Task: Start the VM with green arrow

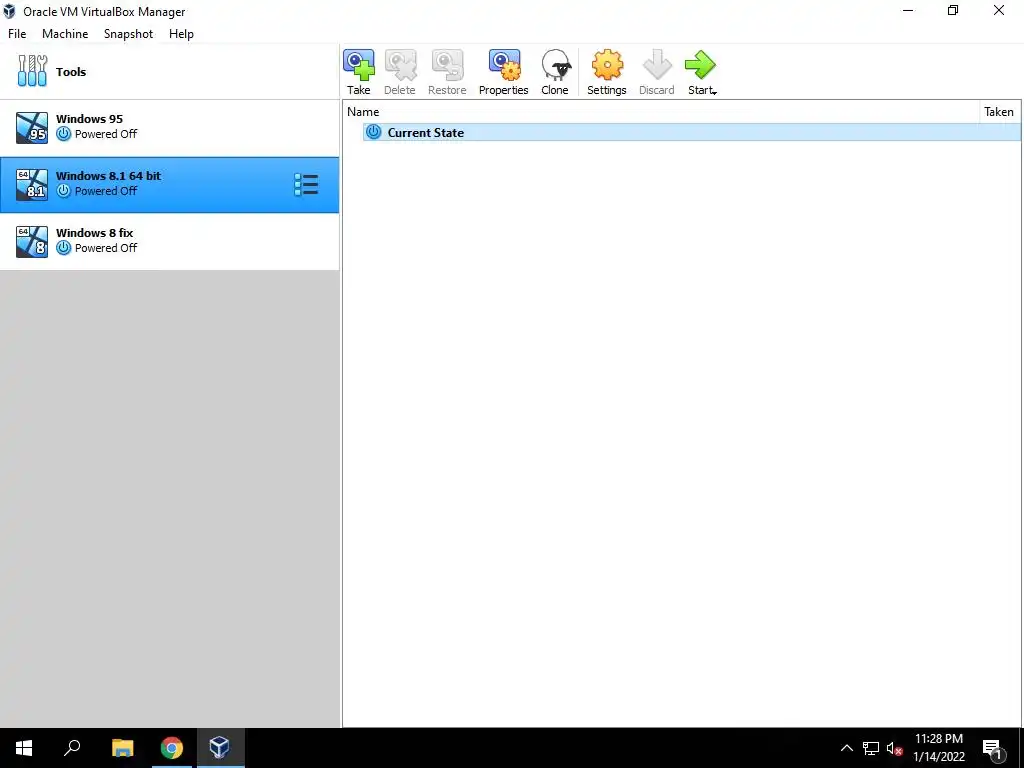Action: point(700,65)
